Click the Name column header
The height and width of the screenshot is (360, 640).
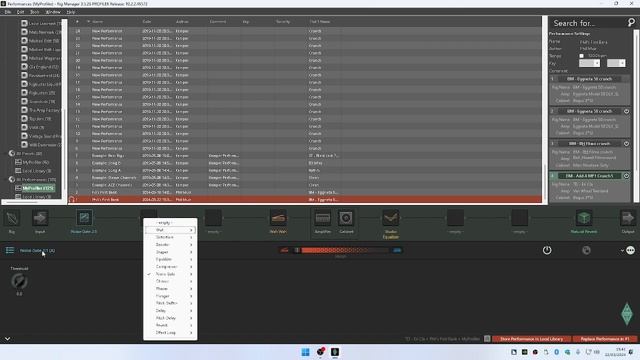tap(98, 22)
